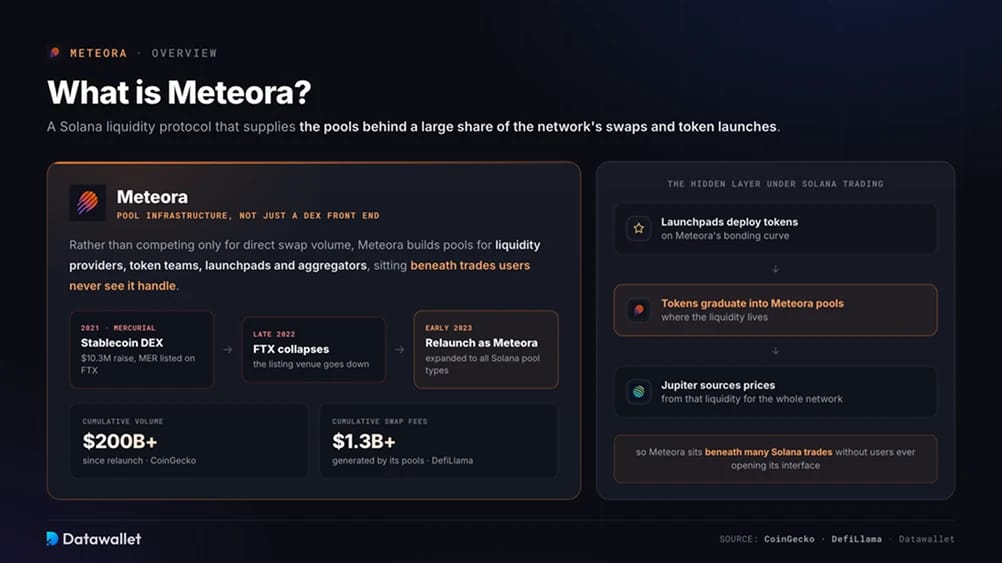
Task: Select the FTX collapses timeline card
Action: click(x=313, y=350)
